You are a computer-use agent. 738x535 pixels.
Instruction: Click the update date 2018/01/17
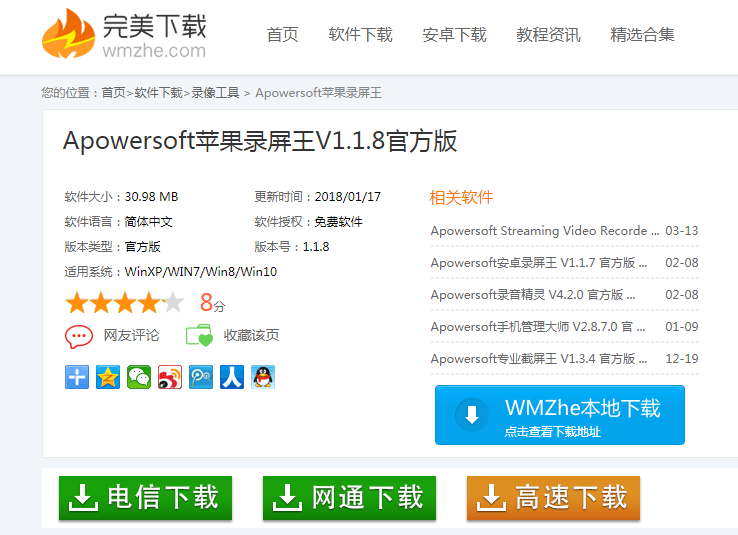tap(348, 197)
